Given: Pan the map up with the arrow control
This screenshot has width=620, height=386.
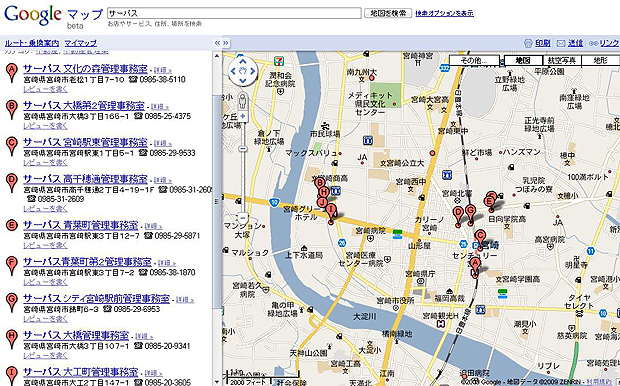Looking at the screenshot, I should tap(242, 61).
